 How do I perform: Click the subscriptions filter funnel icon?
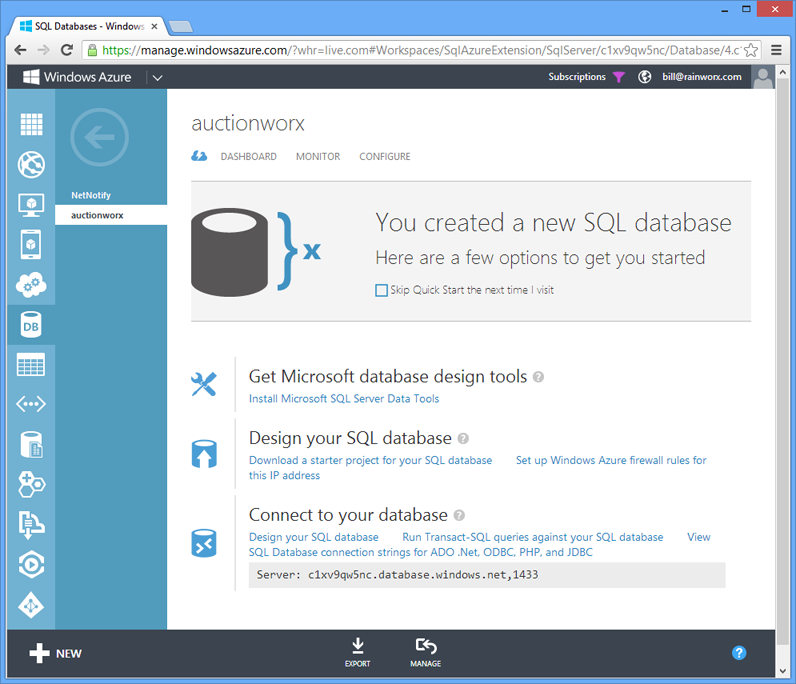click(618, 77)
